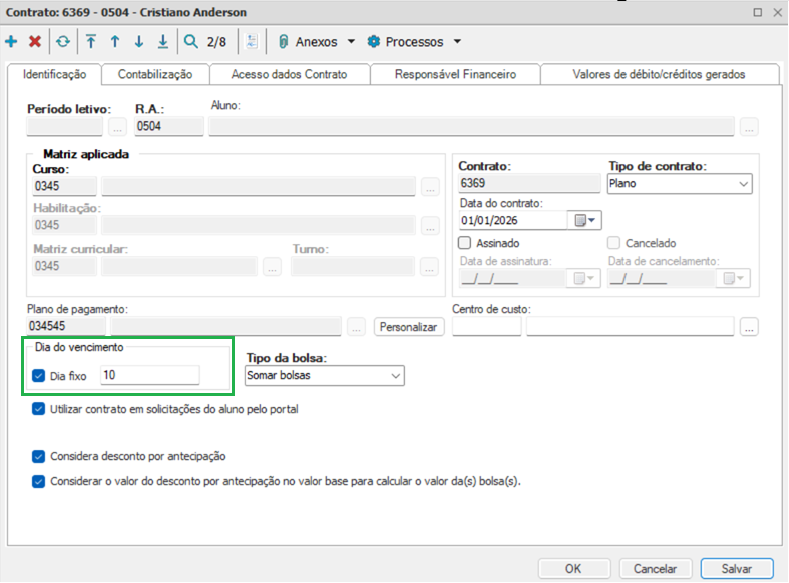Screen dimensions: 789x583
Task: Click the Plano de pagamento code field 034545
Action: (66, 326)
